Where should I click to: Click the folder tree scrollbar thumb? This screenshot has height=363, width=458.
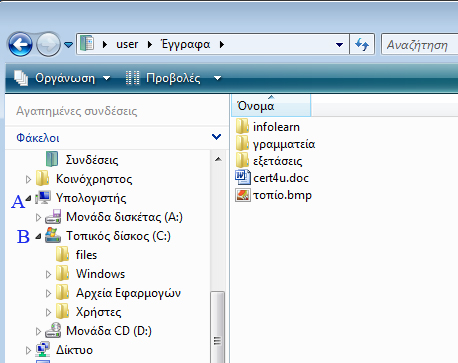coord(218,327)
